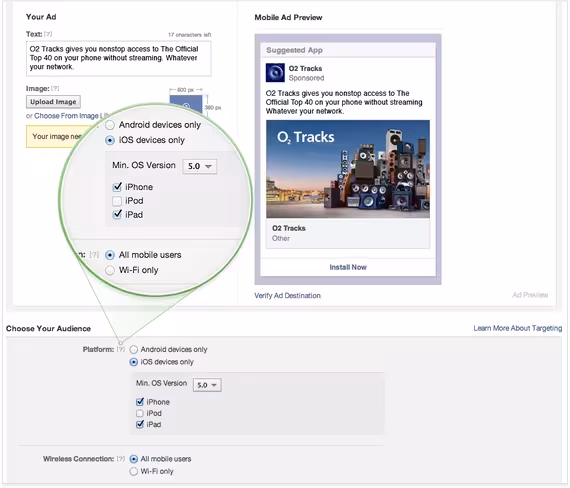Click the help icon next to Text label
570x488 pixels.
[48, 34]
